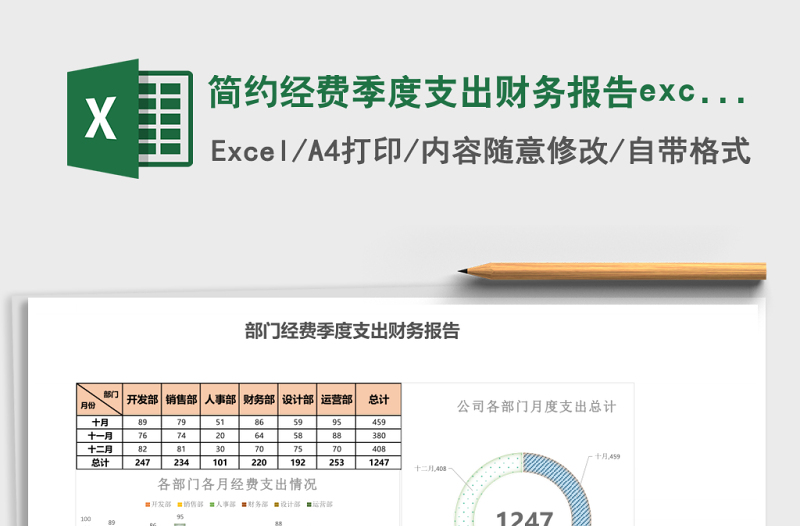Screen dimensions: 800x526
Task: Click the diagonal 部门/月份 header cell
Action: click(x=100, y=399)
